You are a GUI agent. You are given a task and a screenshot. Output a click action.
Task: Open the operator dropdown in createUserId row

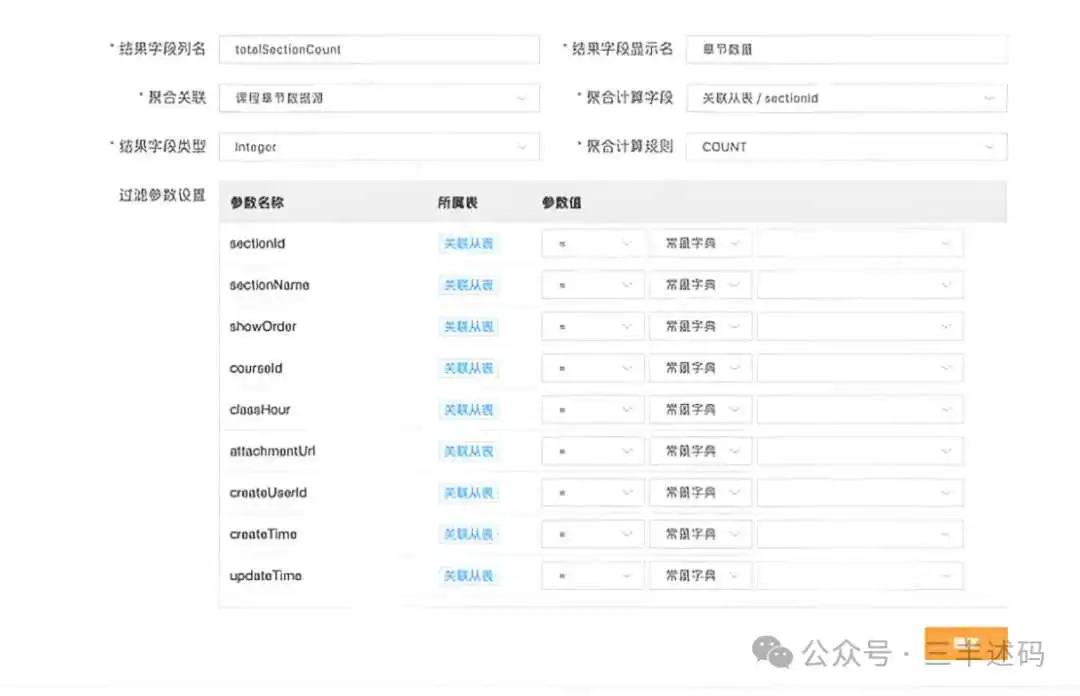click(x=593, y=493)
